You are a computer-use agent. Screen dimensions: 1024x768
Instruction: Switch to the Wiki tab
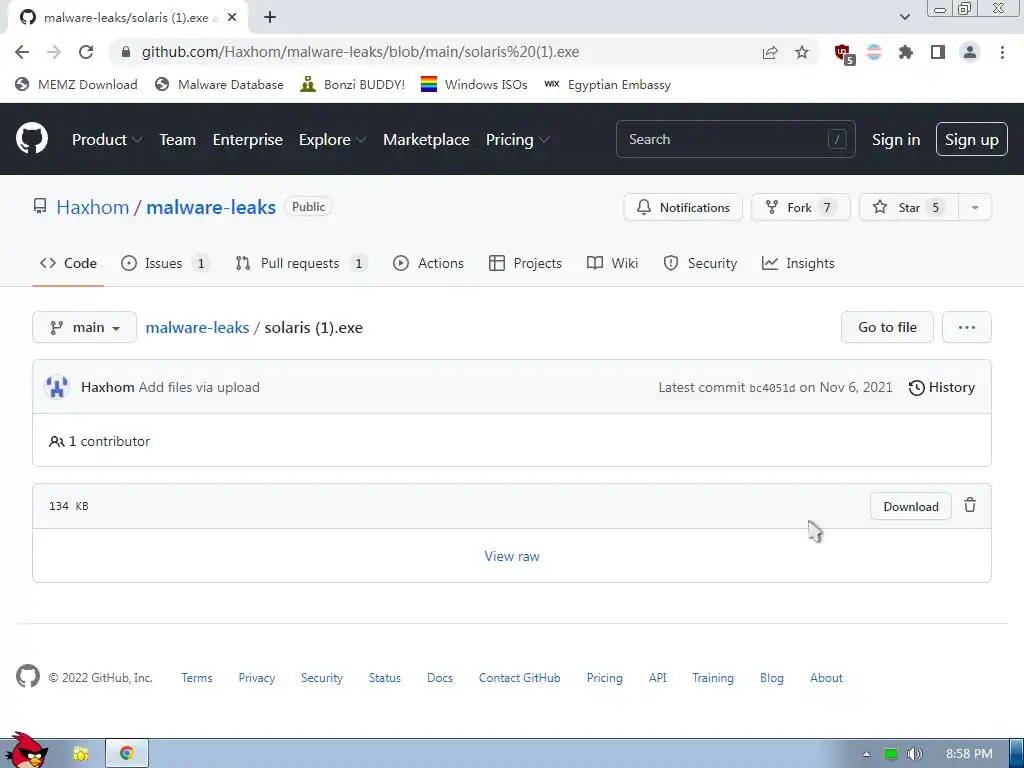pos(613,263)
